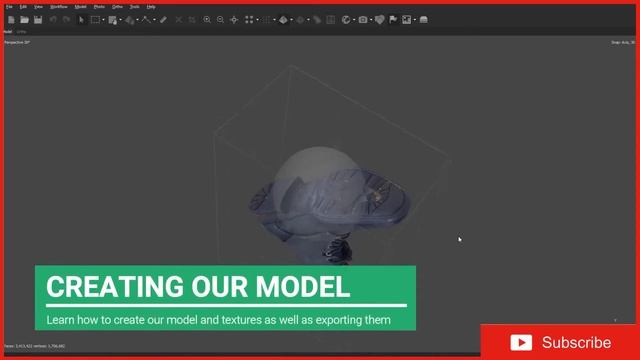Select the Navigation arrow tool

(81, 20)
